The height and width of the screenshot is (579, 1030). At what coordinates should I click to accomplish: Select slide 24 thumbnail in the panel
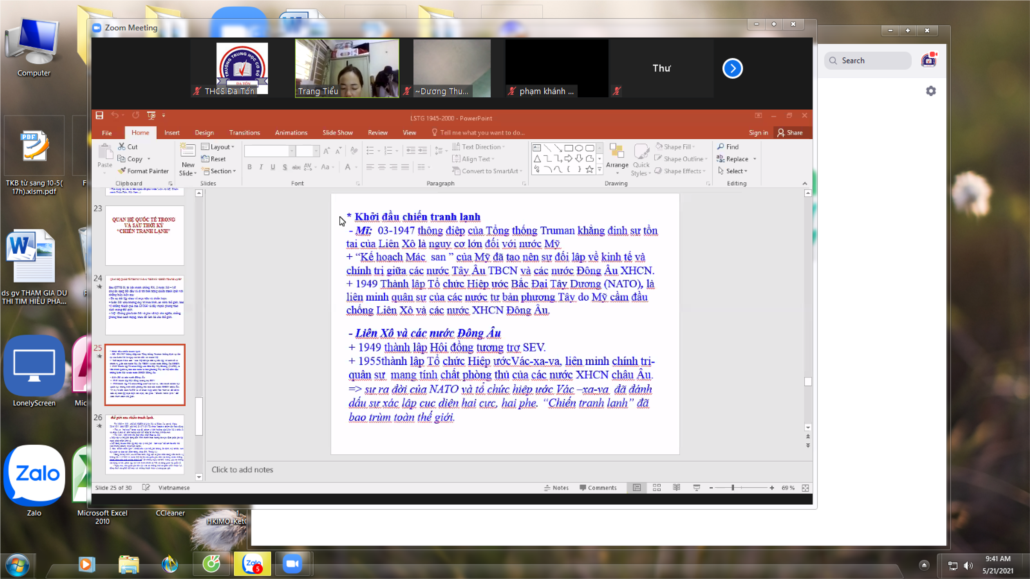coord(145,305)
